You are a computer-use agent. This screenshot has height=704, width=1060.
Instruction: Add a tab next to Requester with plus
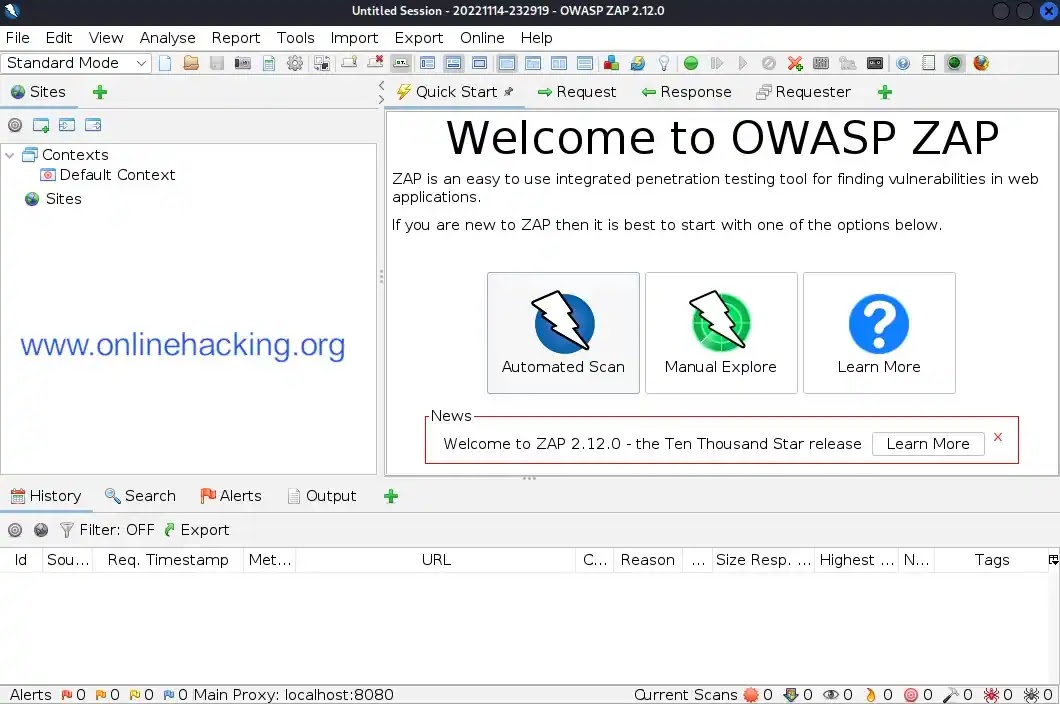[884, 92]
